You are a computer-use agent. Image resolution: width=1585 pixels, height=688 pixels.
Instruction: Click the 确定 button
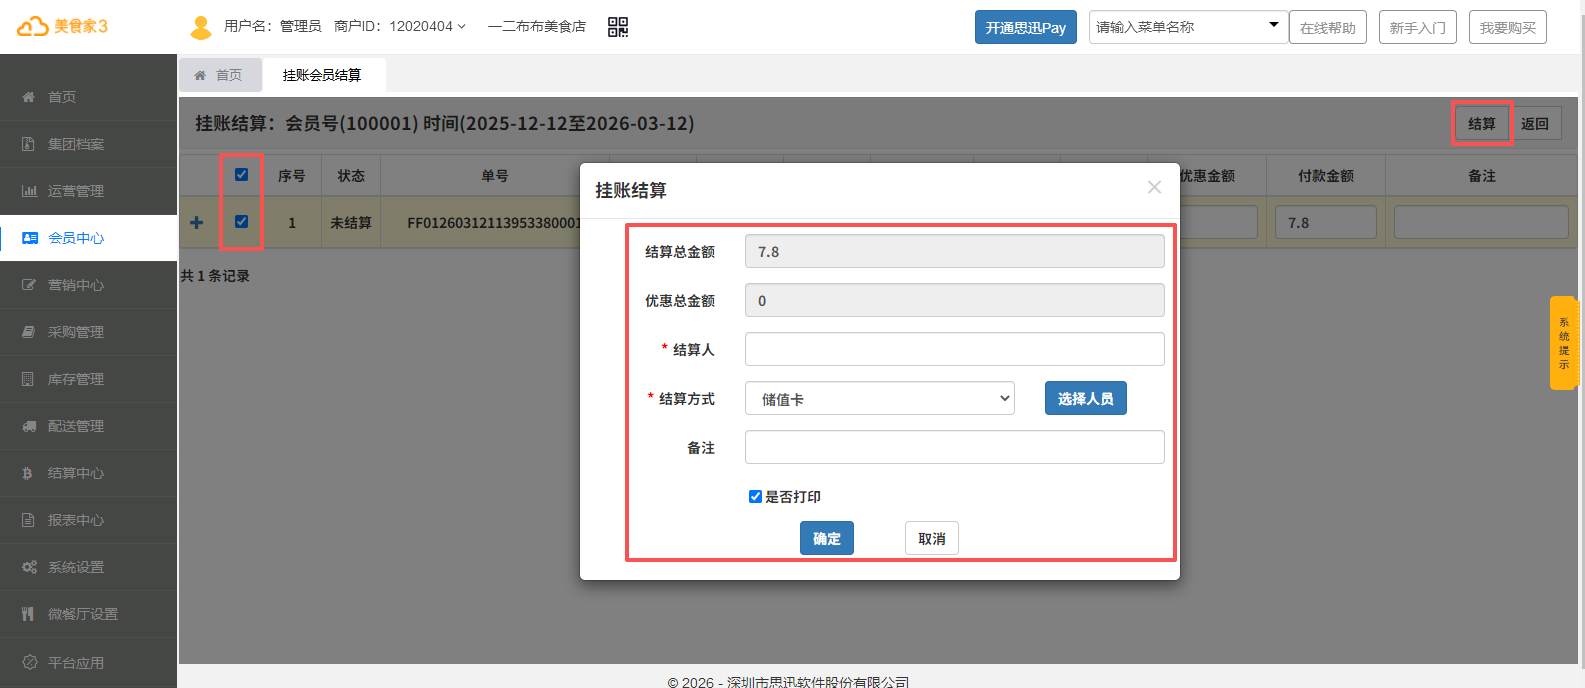pos(826,538)
